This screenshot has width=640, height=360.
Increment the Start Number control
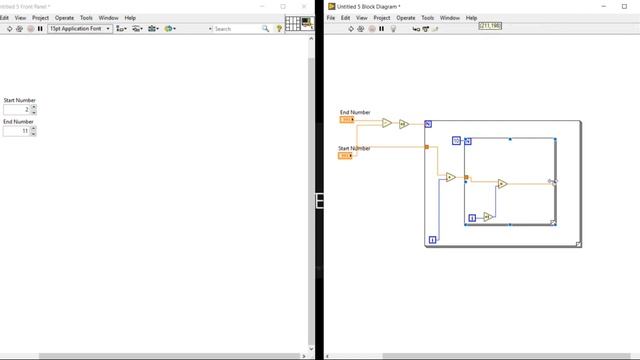point(34,107)
